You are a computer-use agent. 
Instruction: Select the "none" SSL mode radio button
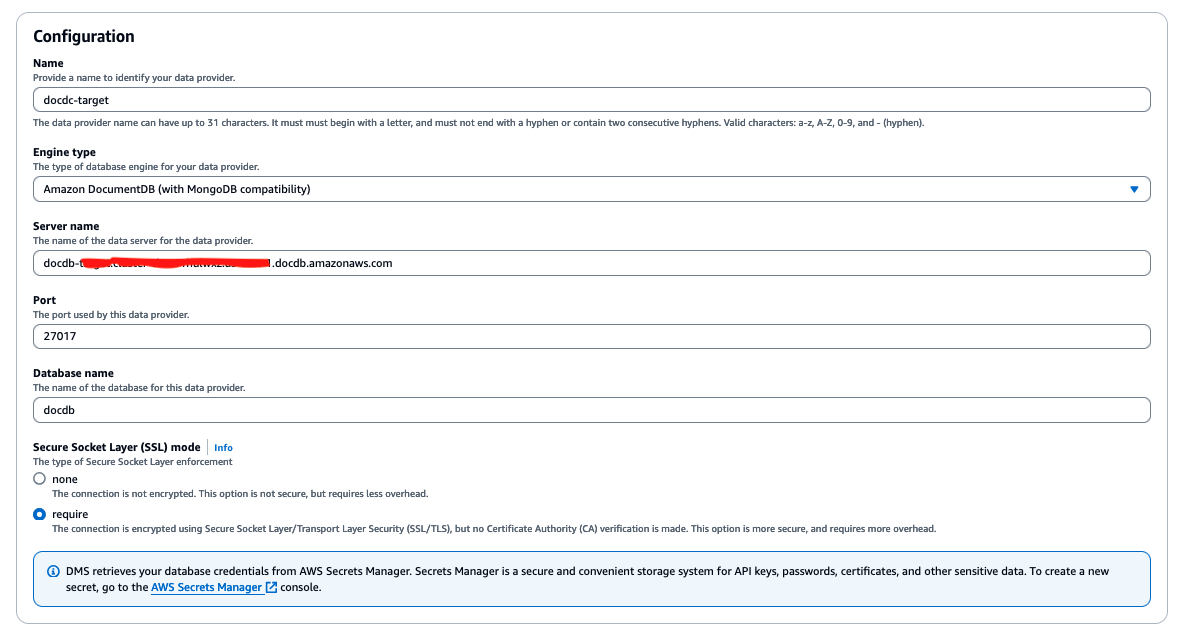coord(40,479)
